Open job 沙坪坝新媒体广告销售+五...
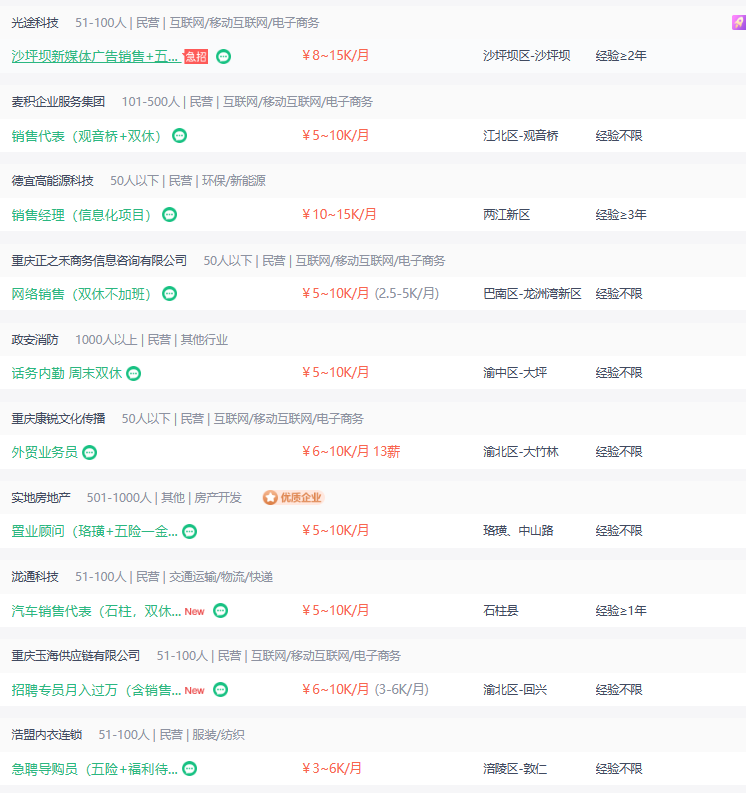This screenshot has width=746, height=793. pos(96,56)
